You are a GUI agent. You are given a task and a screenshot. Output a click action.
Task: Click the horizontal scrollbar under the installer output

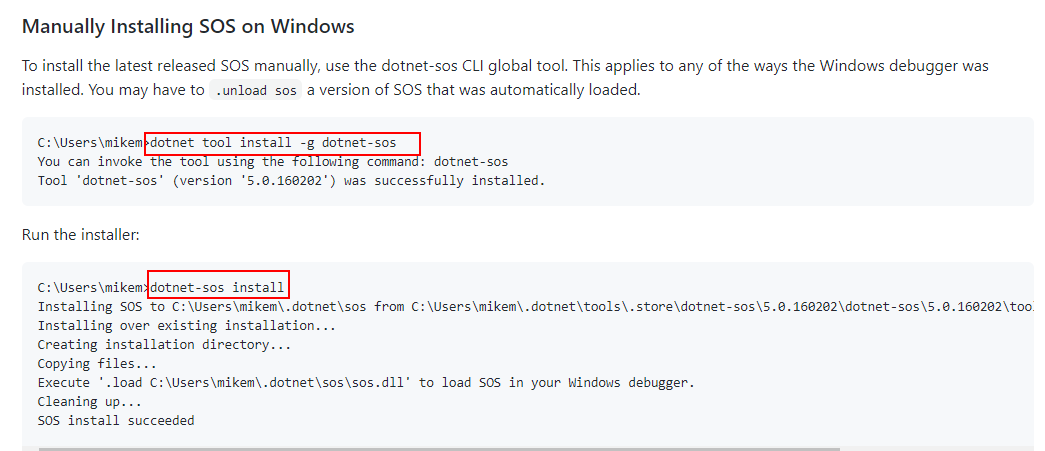(439, 449)
